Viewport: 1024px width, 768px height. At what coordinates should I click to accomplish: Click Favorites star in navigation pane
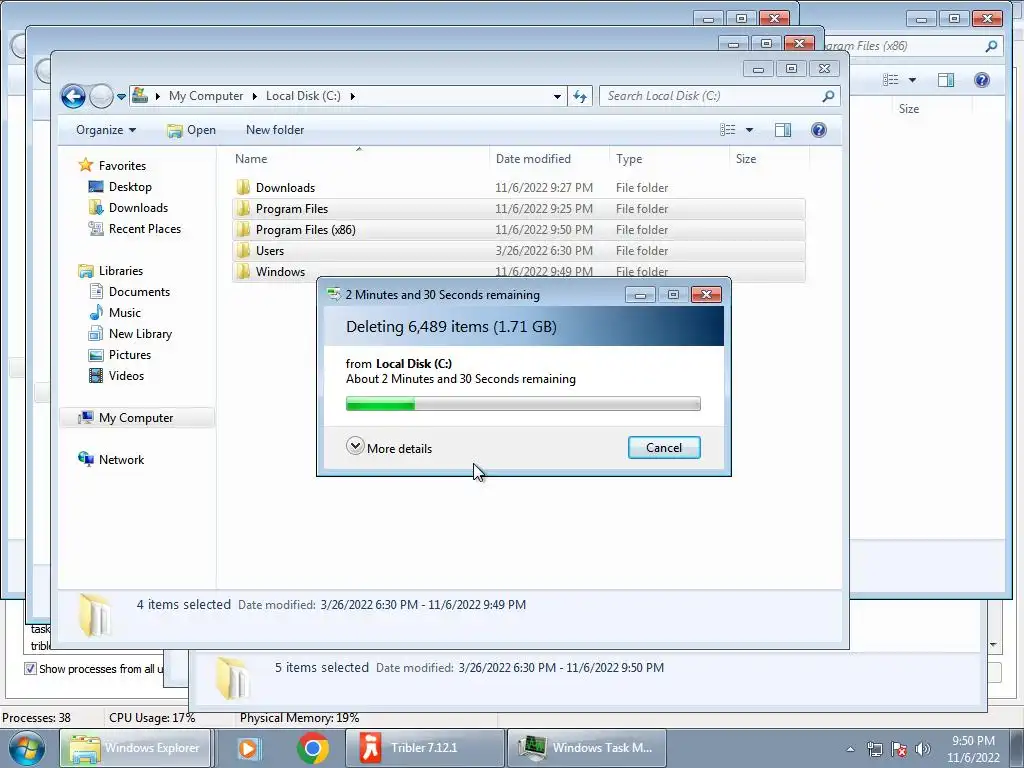tap(86, 165)
